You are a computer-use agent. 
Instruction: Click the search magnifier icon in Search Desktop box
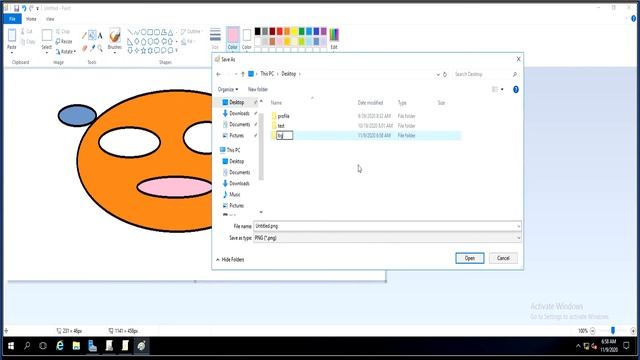515,74
